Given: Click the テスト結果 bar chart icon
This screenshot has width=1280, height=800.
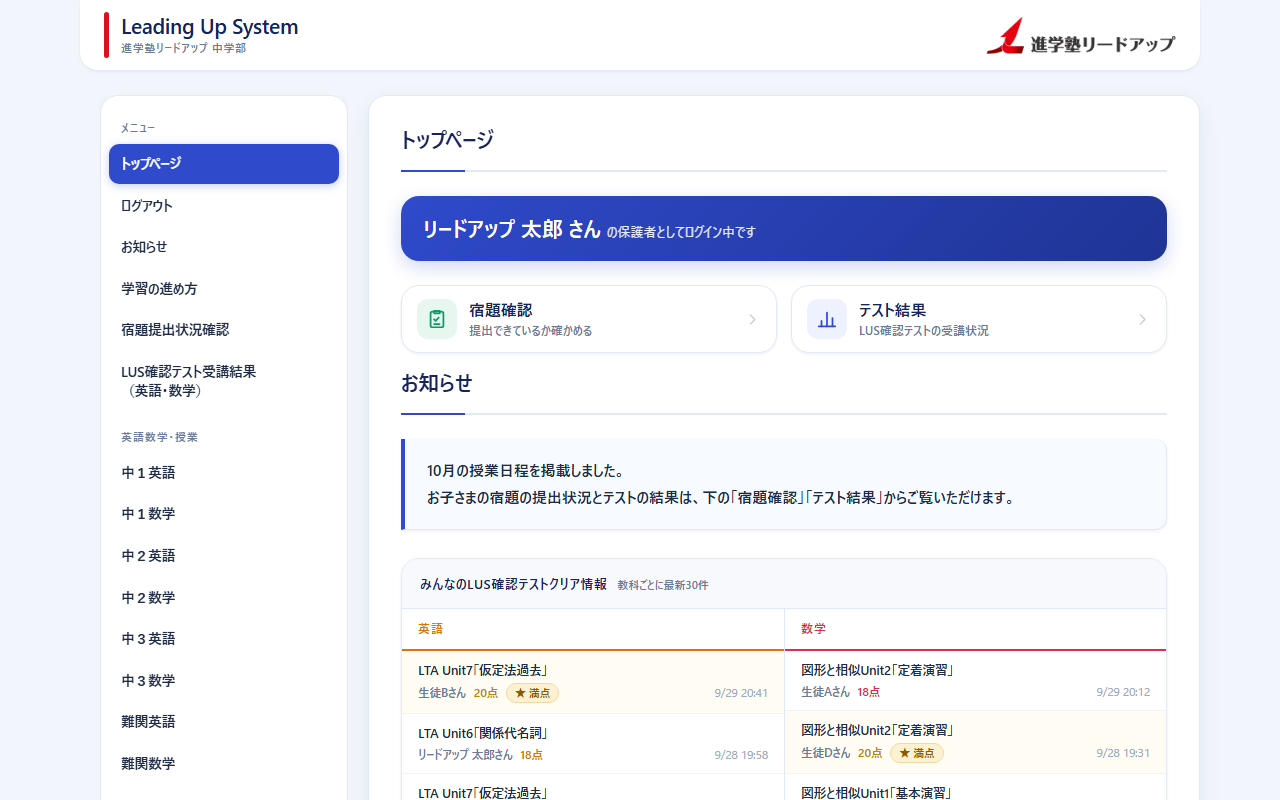Looking at the screenshot, I should [x=827, y=319].
